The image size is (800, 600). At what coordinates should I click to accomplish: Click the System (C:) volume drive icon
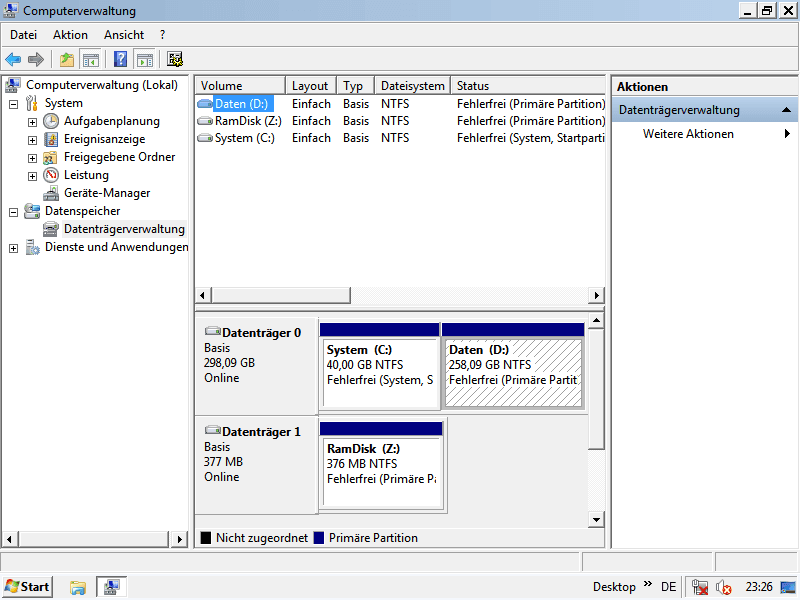pyautogui.click(x=205, y=138)
